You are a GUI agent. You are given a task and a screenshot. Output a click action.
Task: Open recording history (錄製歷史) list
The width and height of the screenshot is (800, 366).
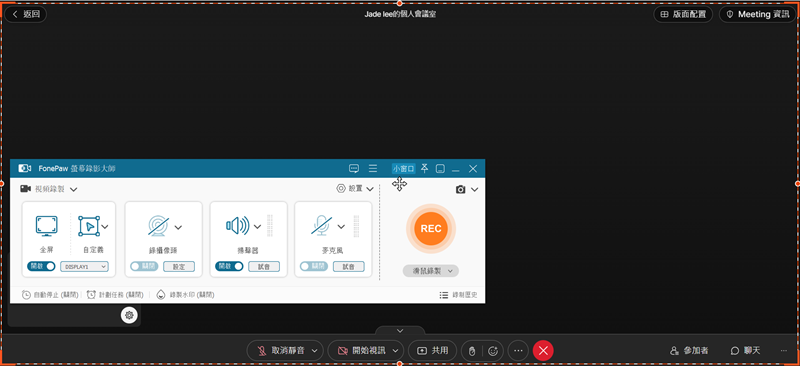tap(459, 295)
